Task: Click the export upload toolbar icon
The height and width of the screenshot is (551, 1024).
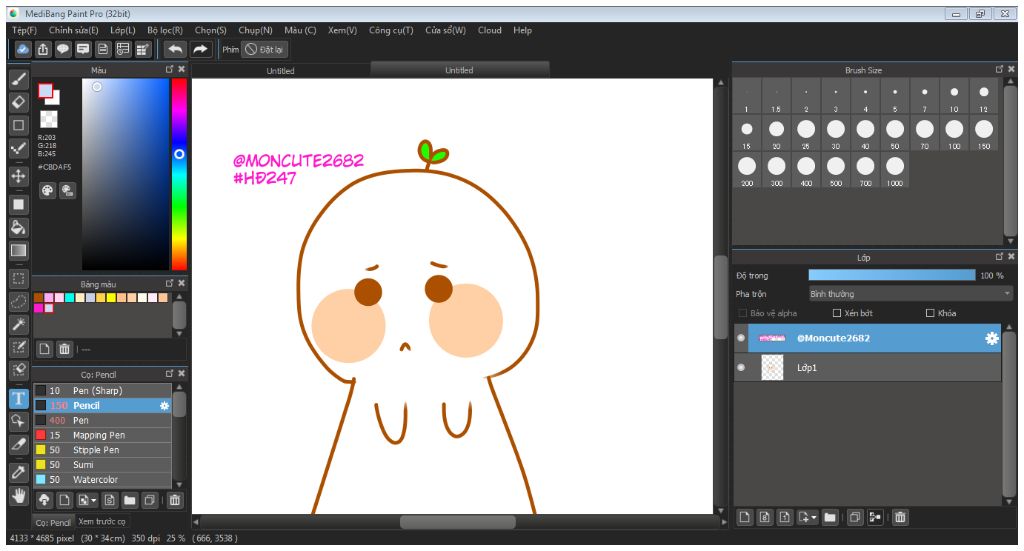Action: pos(43,49)
